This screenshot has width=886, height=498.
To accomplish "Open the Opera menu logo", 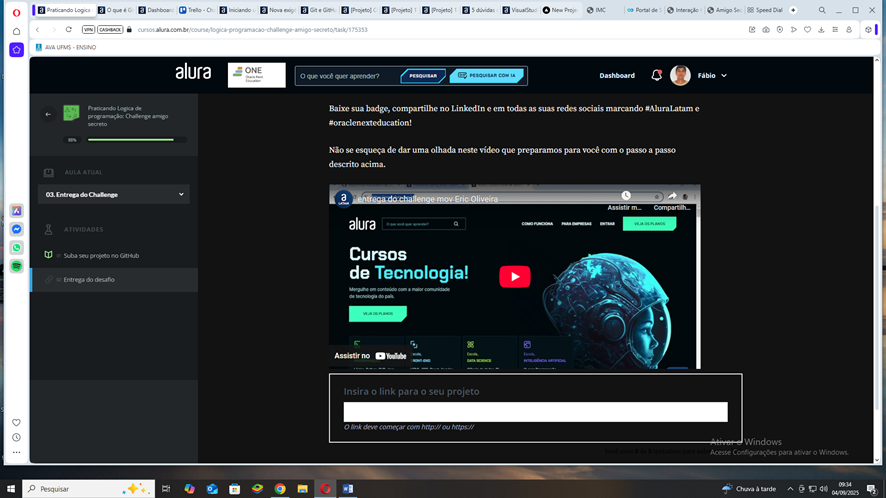I will pyautogui.click(x=16, y=12).
